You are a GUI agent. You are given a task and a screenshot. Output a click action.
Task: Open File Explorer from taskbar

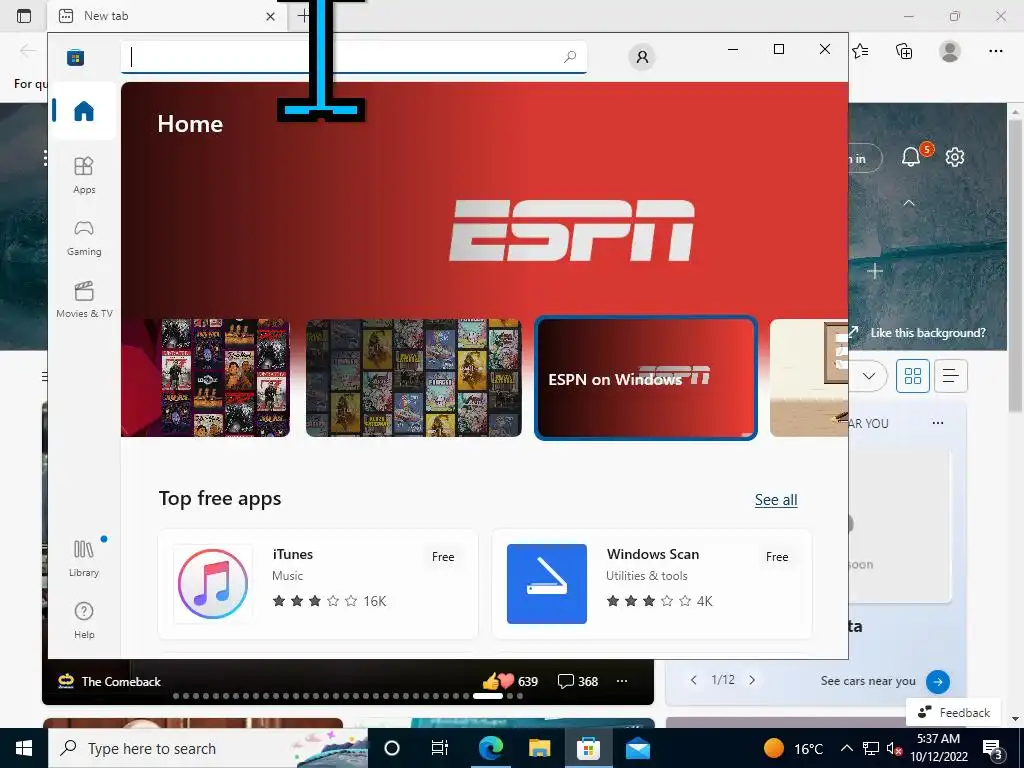point(539,748)
